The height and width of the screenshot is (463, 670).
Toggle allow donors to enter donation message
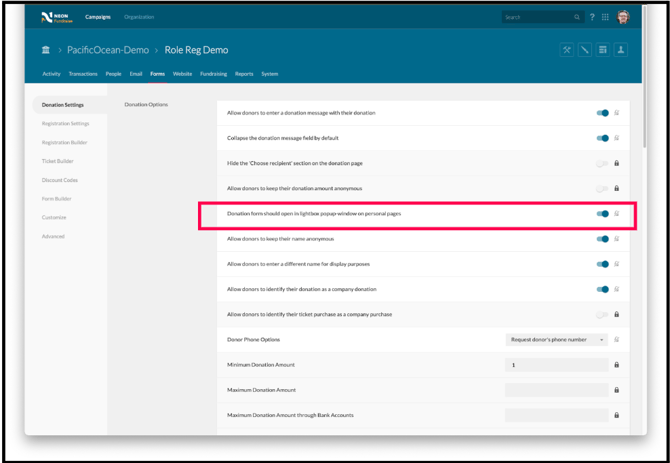click(602, 113)
